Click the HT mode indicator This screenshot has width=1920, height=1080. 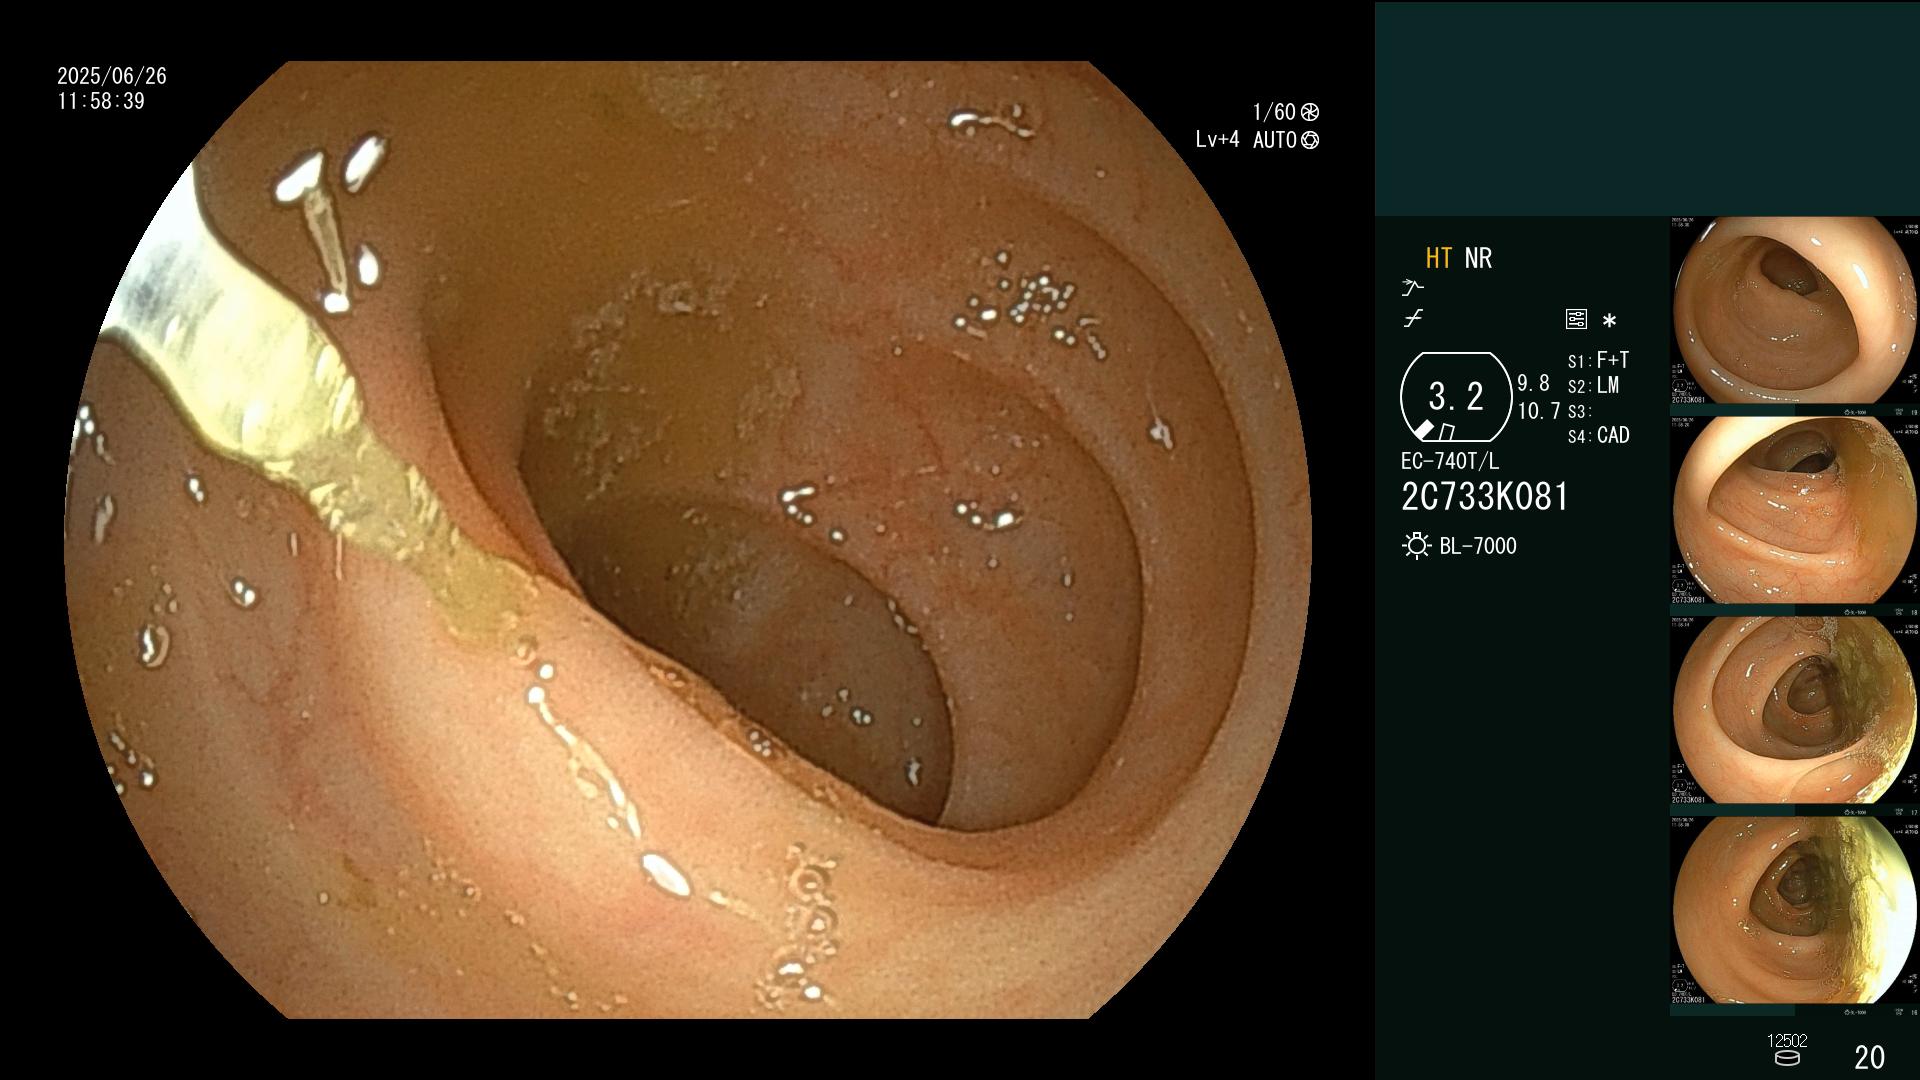tap(1438, 259)
